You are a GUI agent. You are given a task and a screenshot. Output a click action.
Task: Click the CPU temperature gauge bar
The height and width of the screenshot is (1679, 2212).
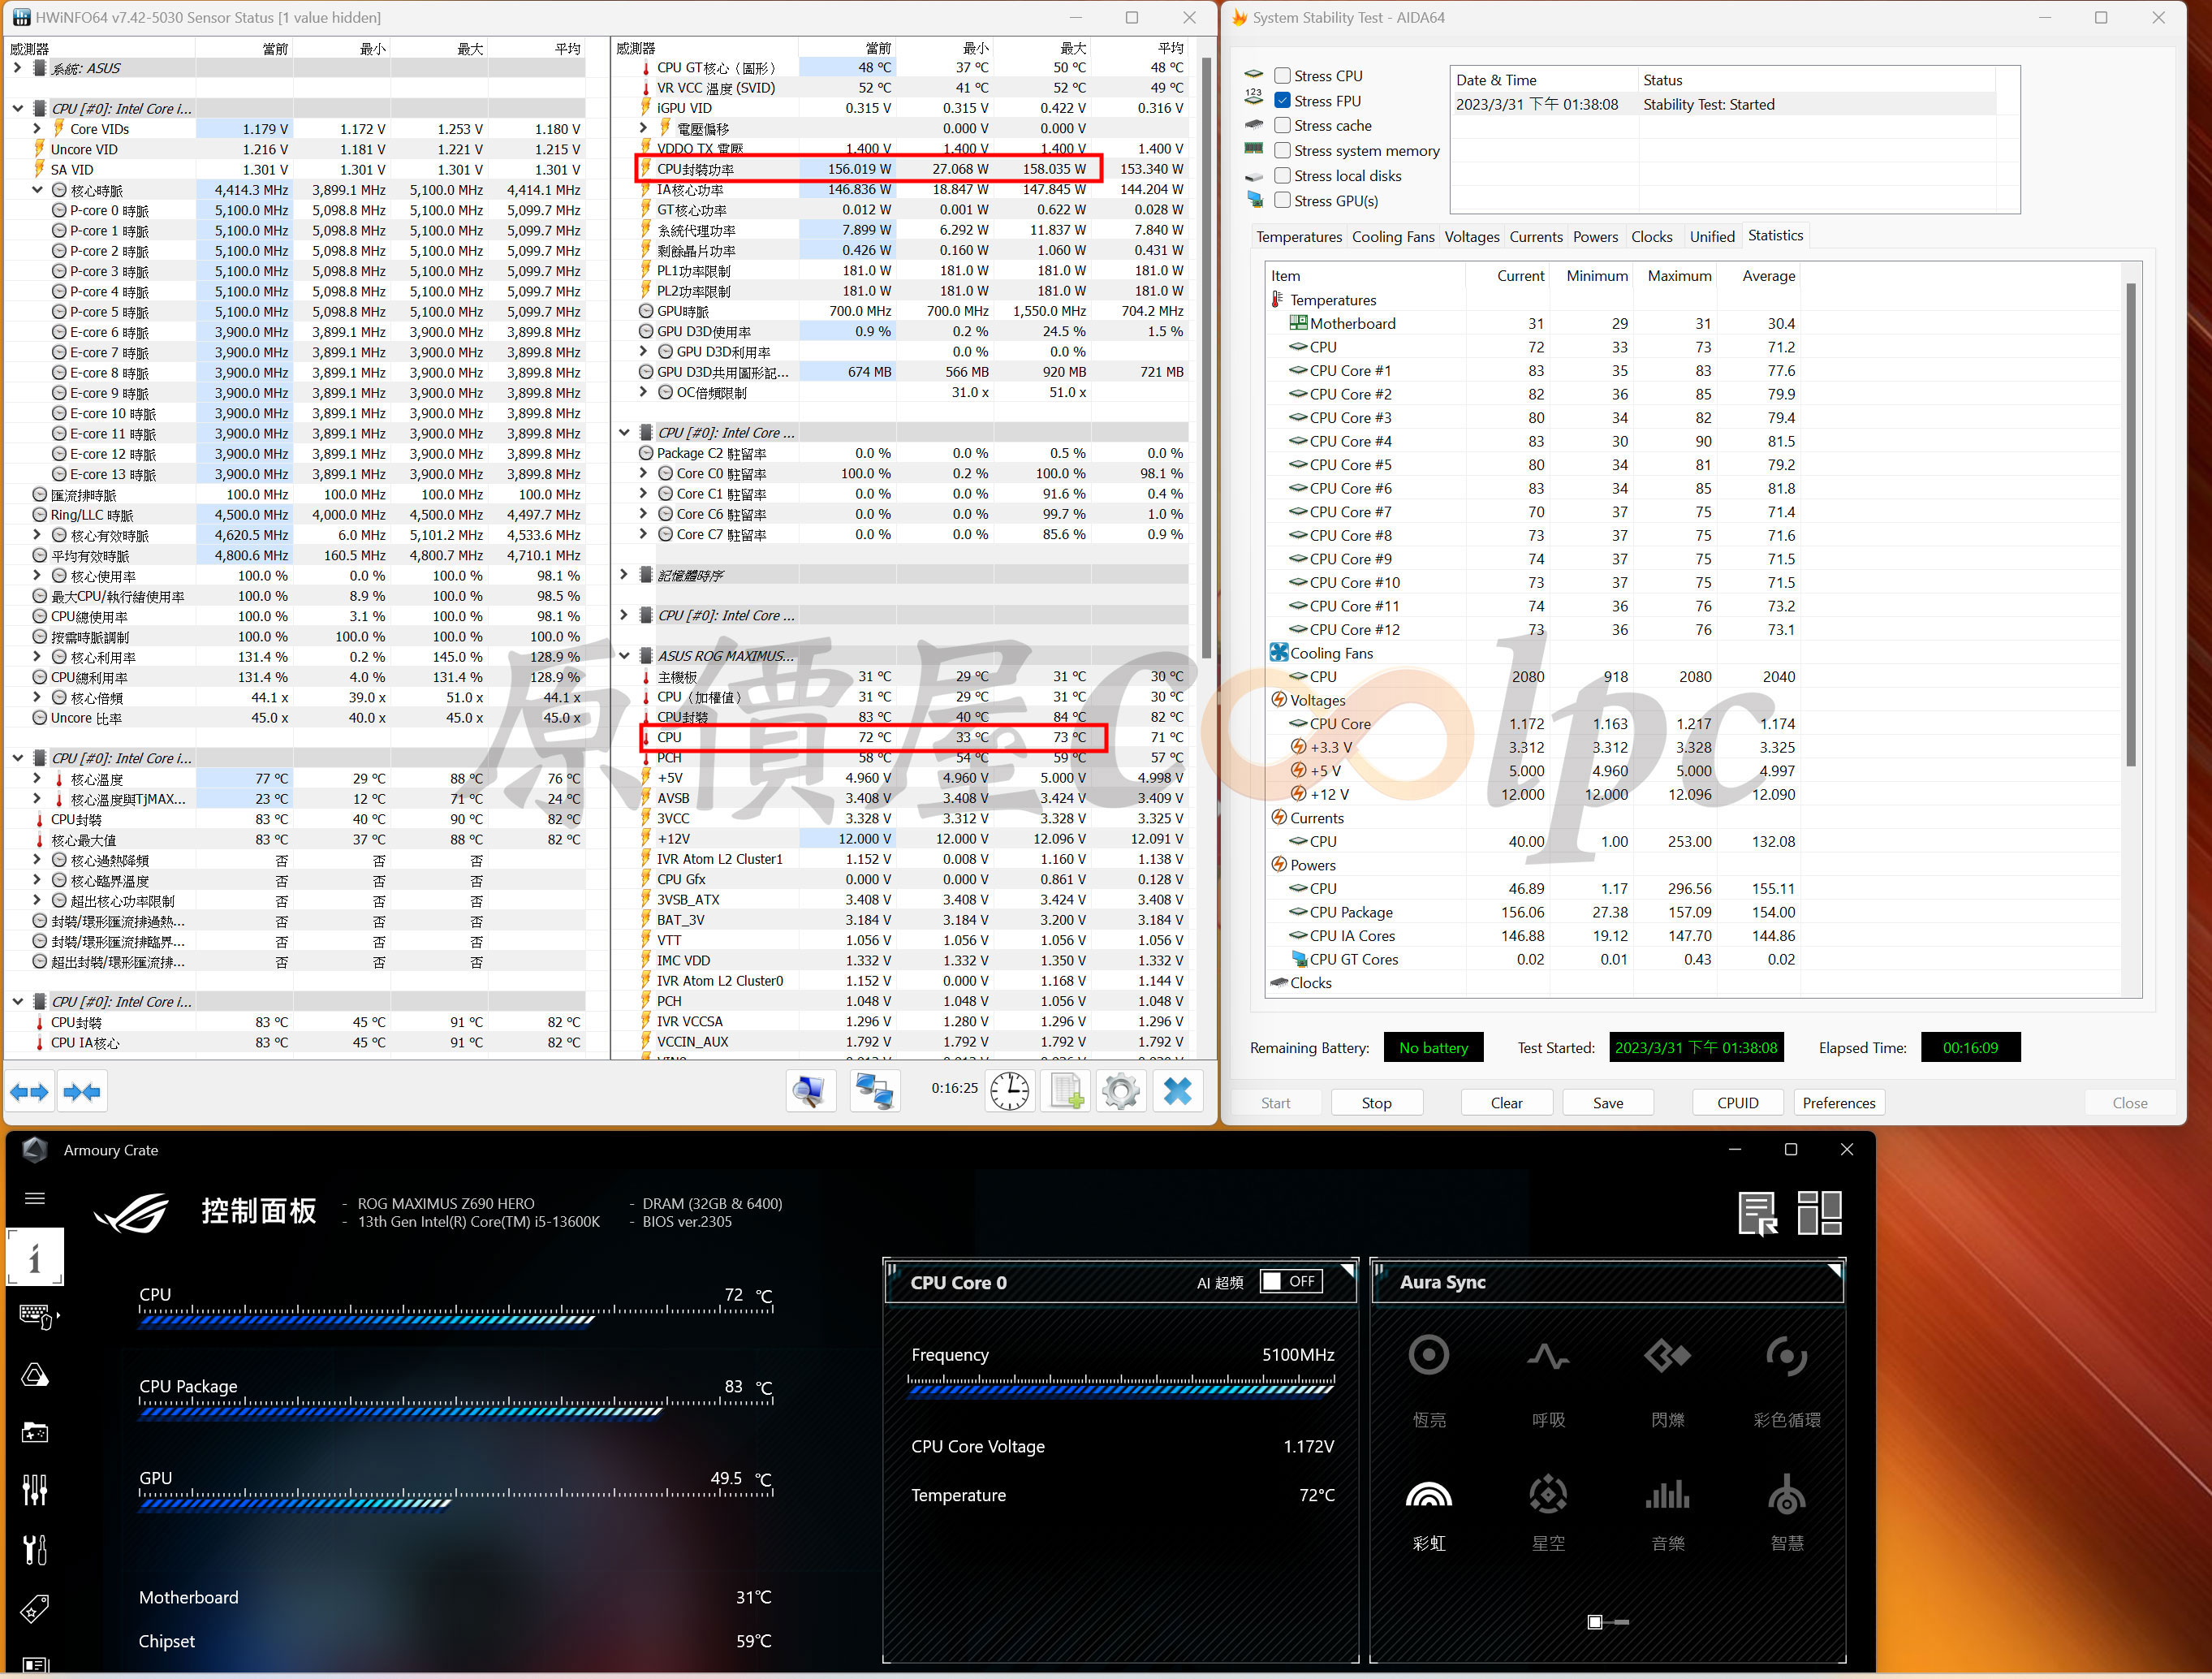pos(456,1316)
